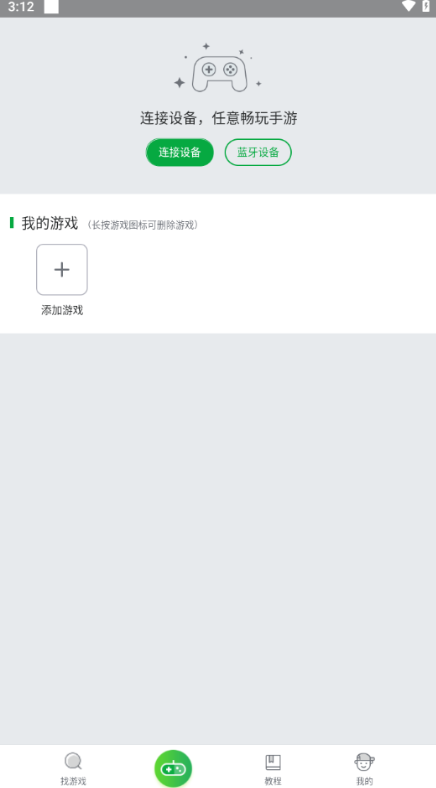Tap the 添加游戏 label
Viewport: 436px width, 788px height.
click(x=62, y=310)
